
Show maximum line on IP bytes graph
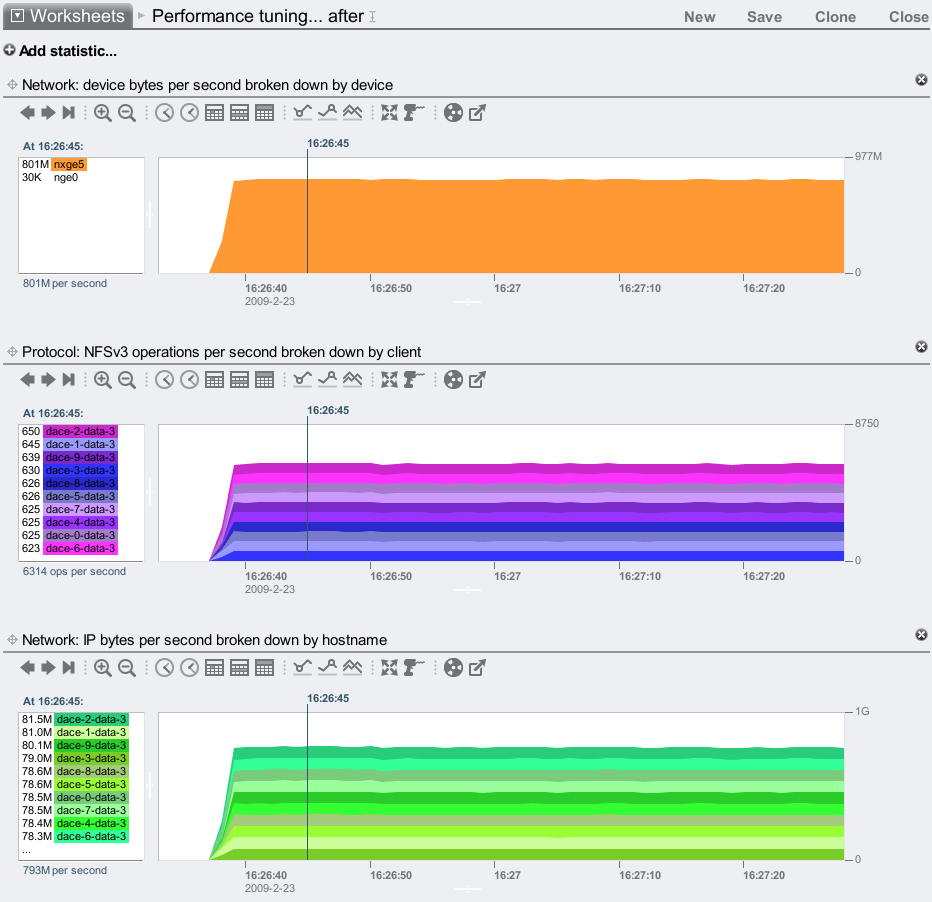[328, 667]
